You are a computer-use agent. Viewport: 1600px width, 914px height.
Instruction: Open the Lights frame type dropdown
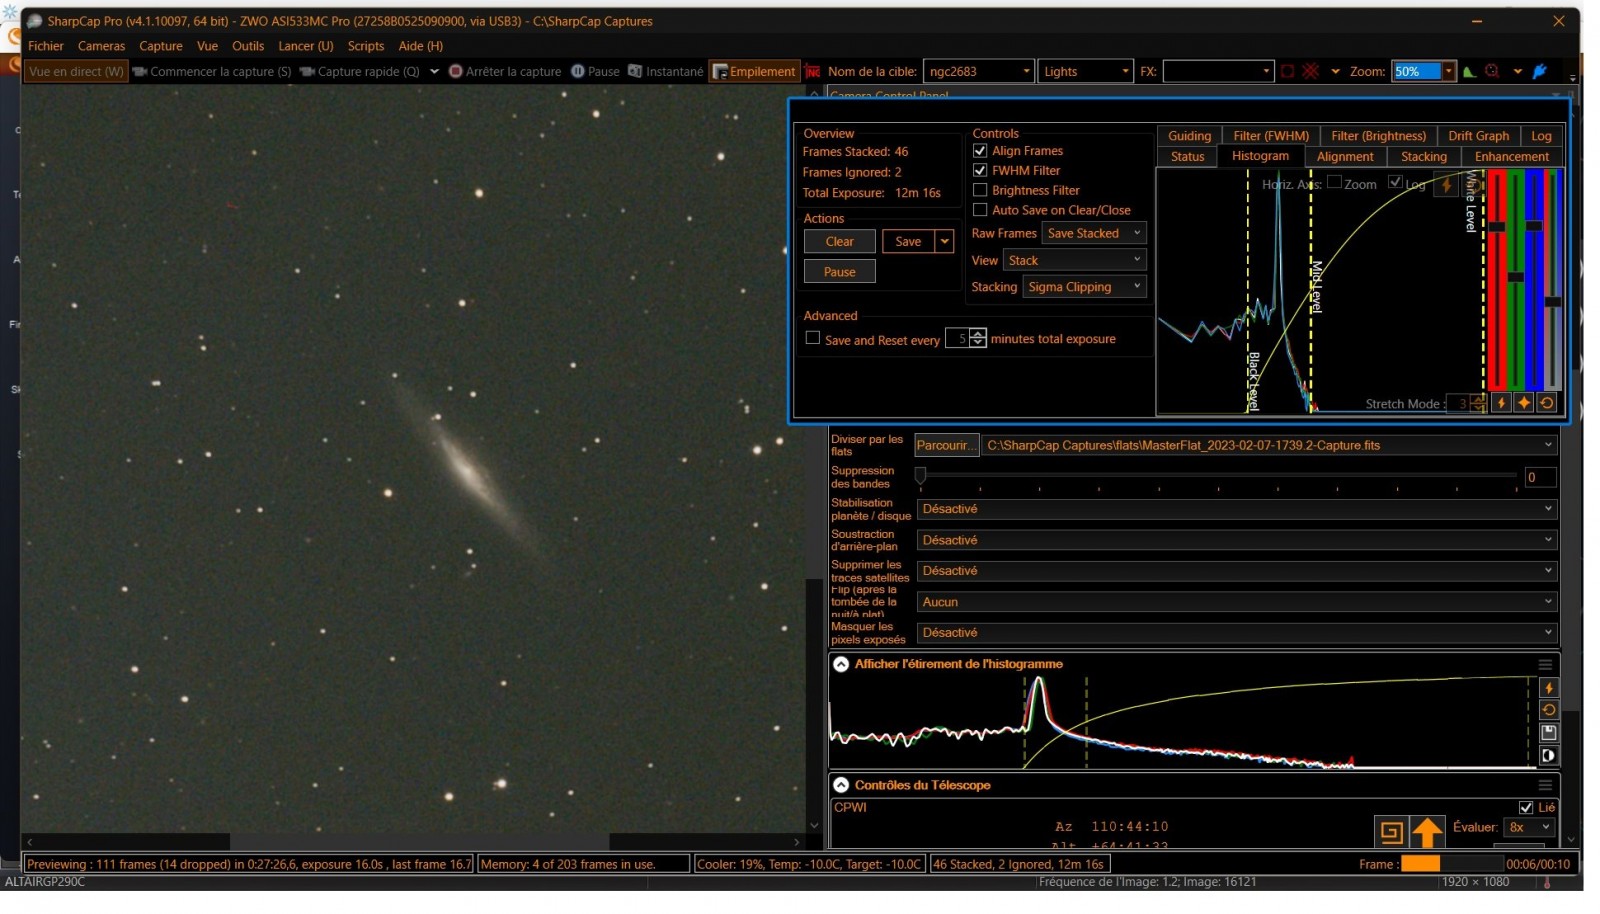pyautogui.click(x=1085, y=71)
